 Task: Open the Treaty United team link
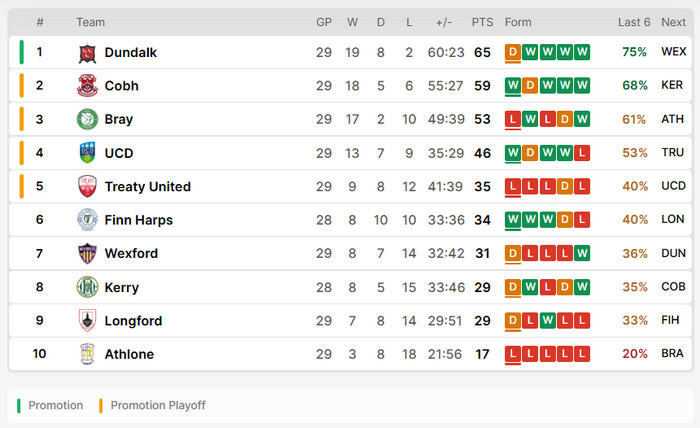pos(148,187)
